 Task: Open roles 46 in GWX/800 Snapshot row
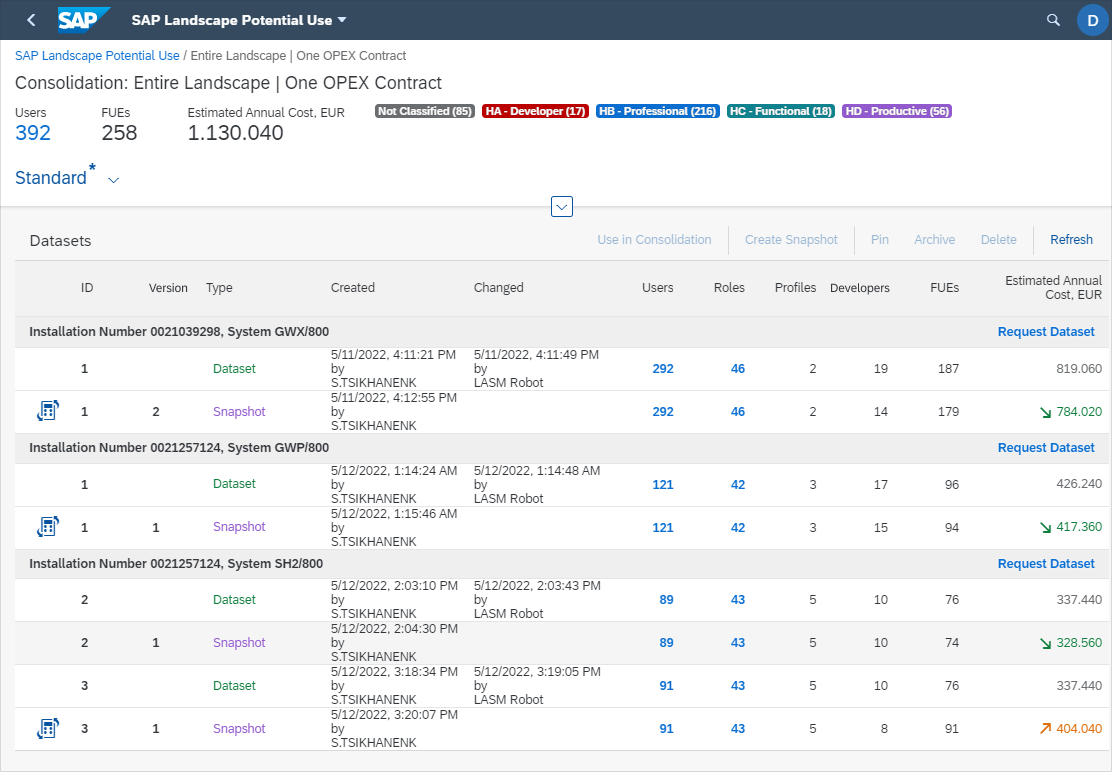pyautogui.click(x=738, y=412)
